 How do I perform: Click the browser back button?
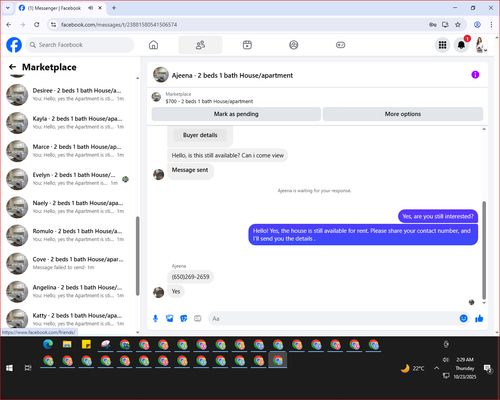point(9,25)
